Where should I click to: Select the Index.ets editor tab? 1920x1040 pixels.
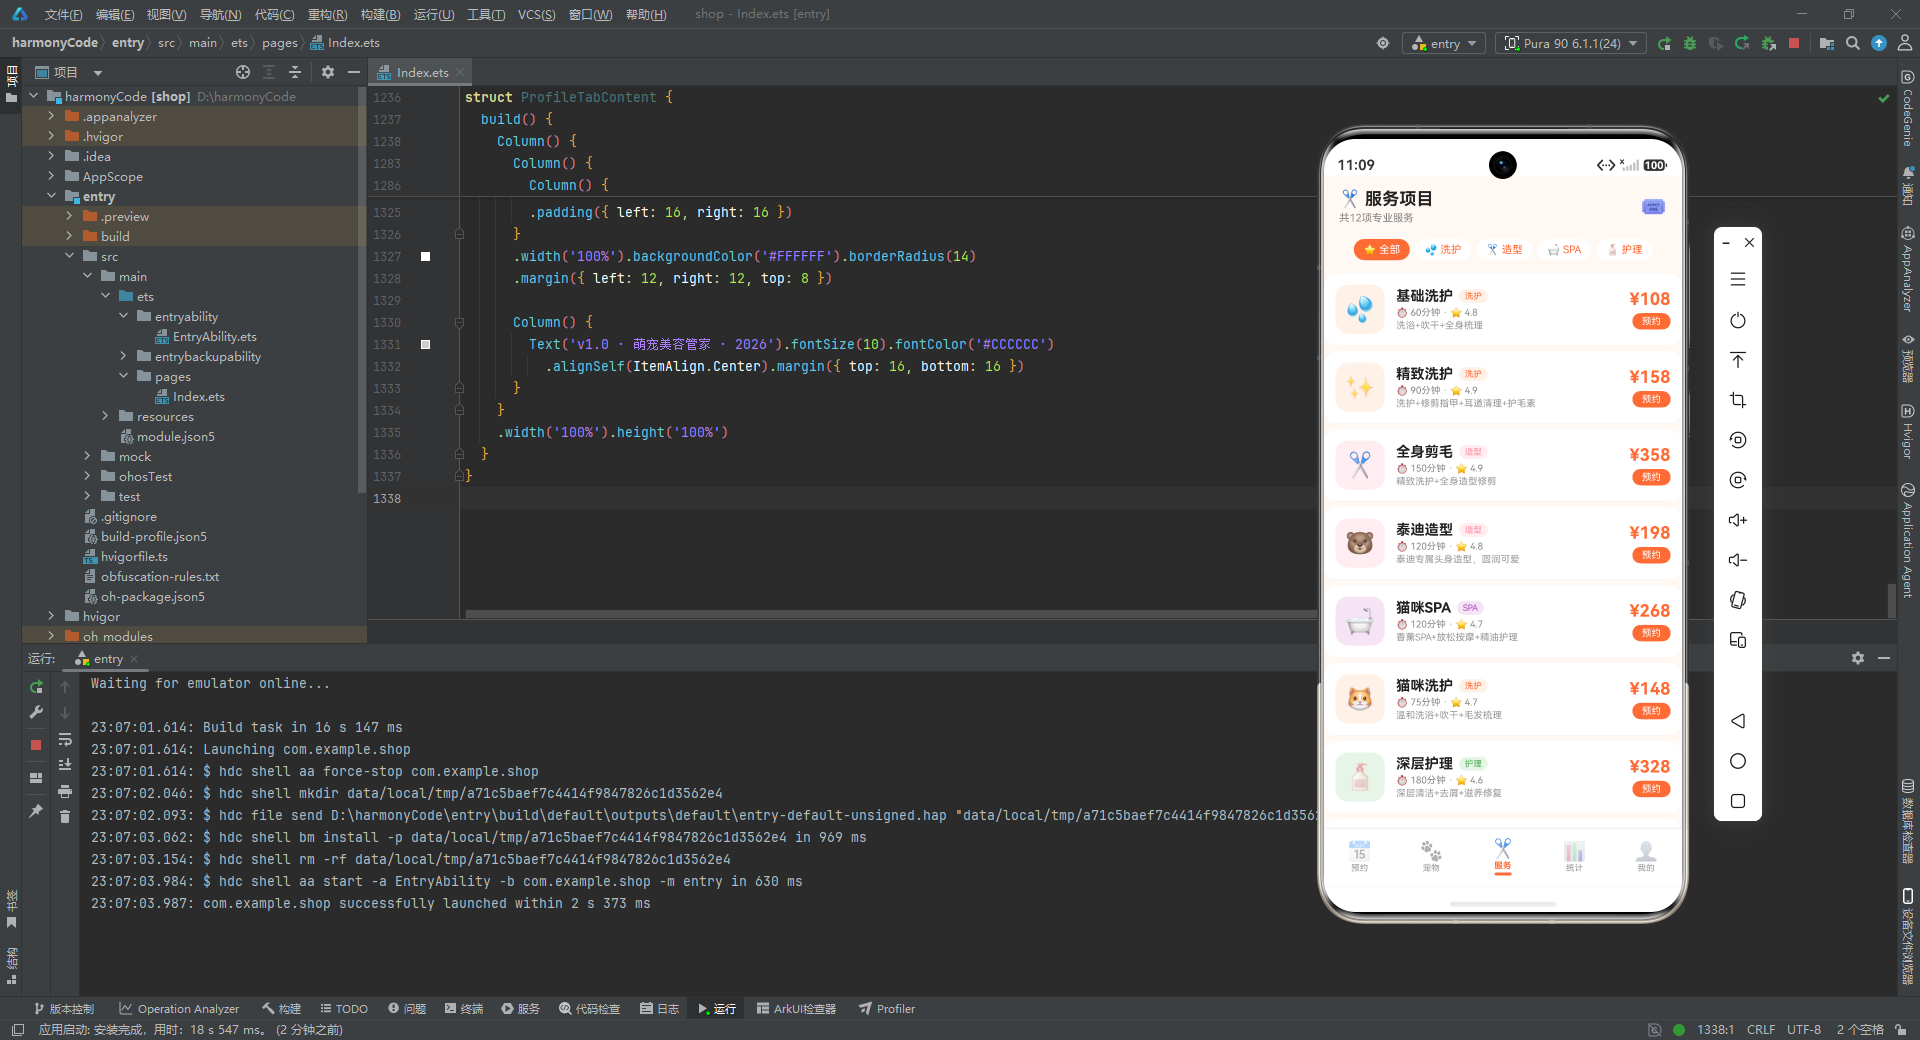[420, 72]
